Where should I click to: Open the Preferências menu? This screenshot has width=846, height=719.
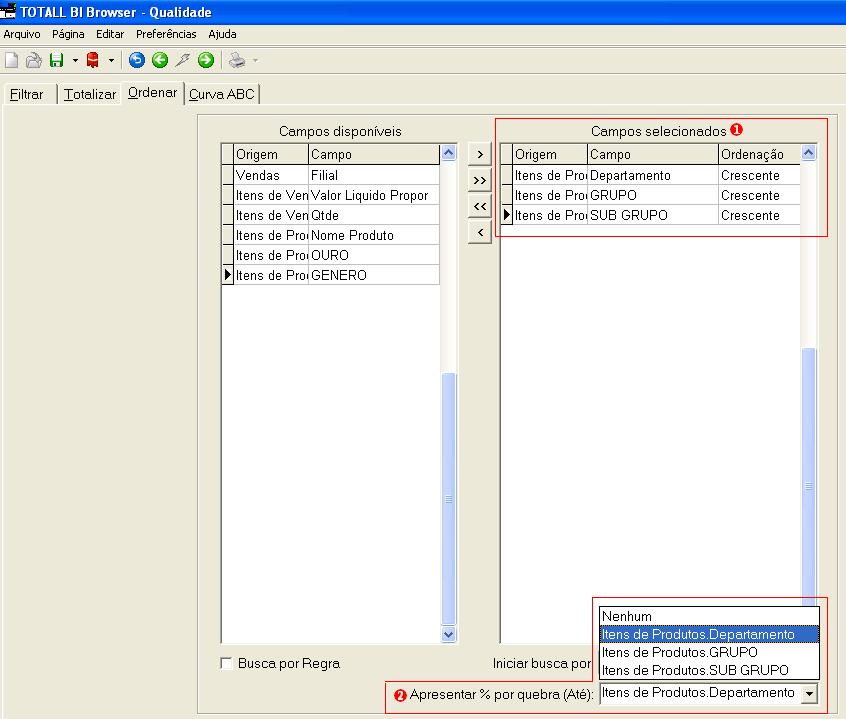166,34
